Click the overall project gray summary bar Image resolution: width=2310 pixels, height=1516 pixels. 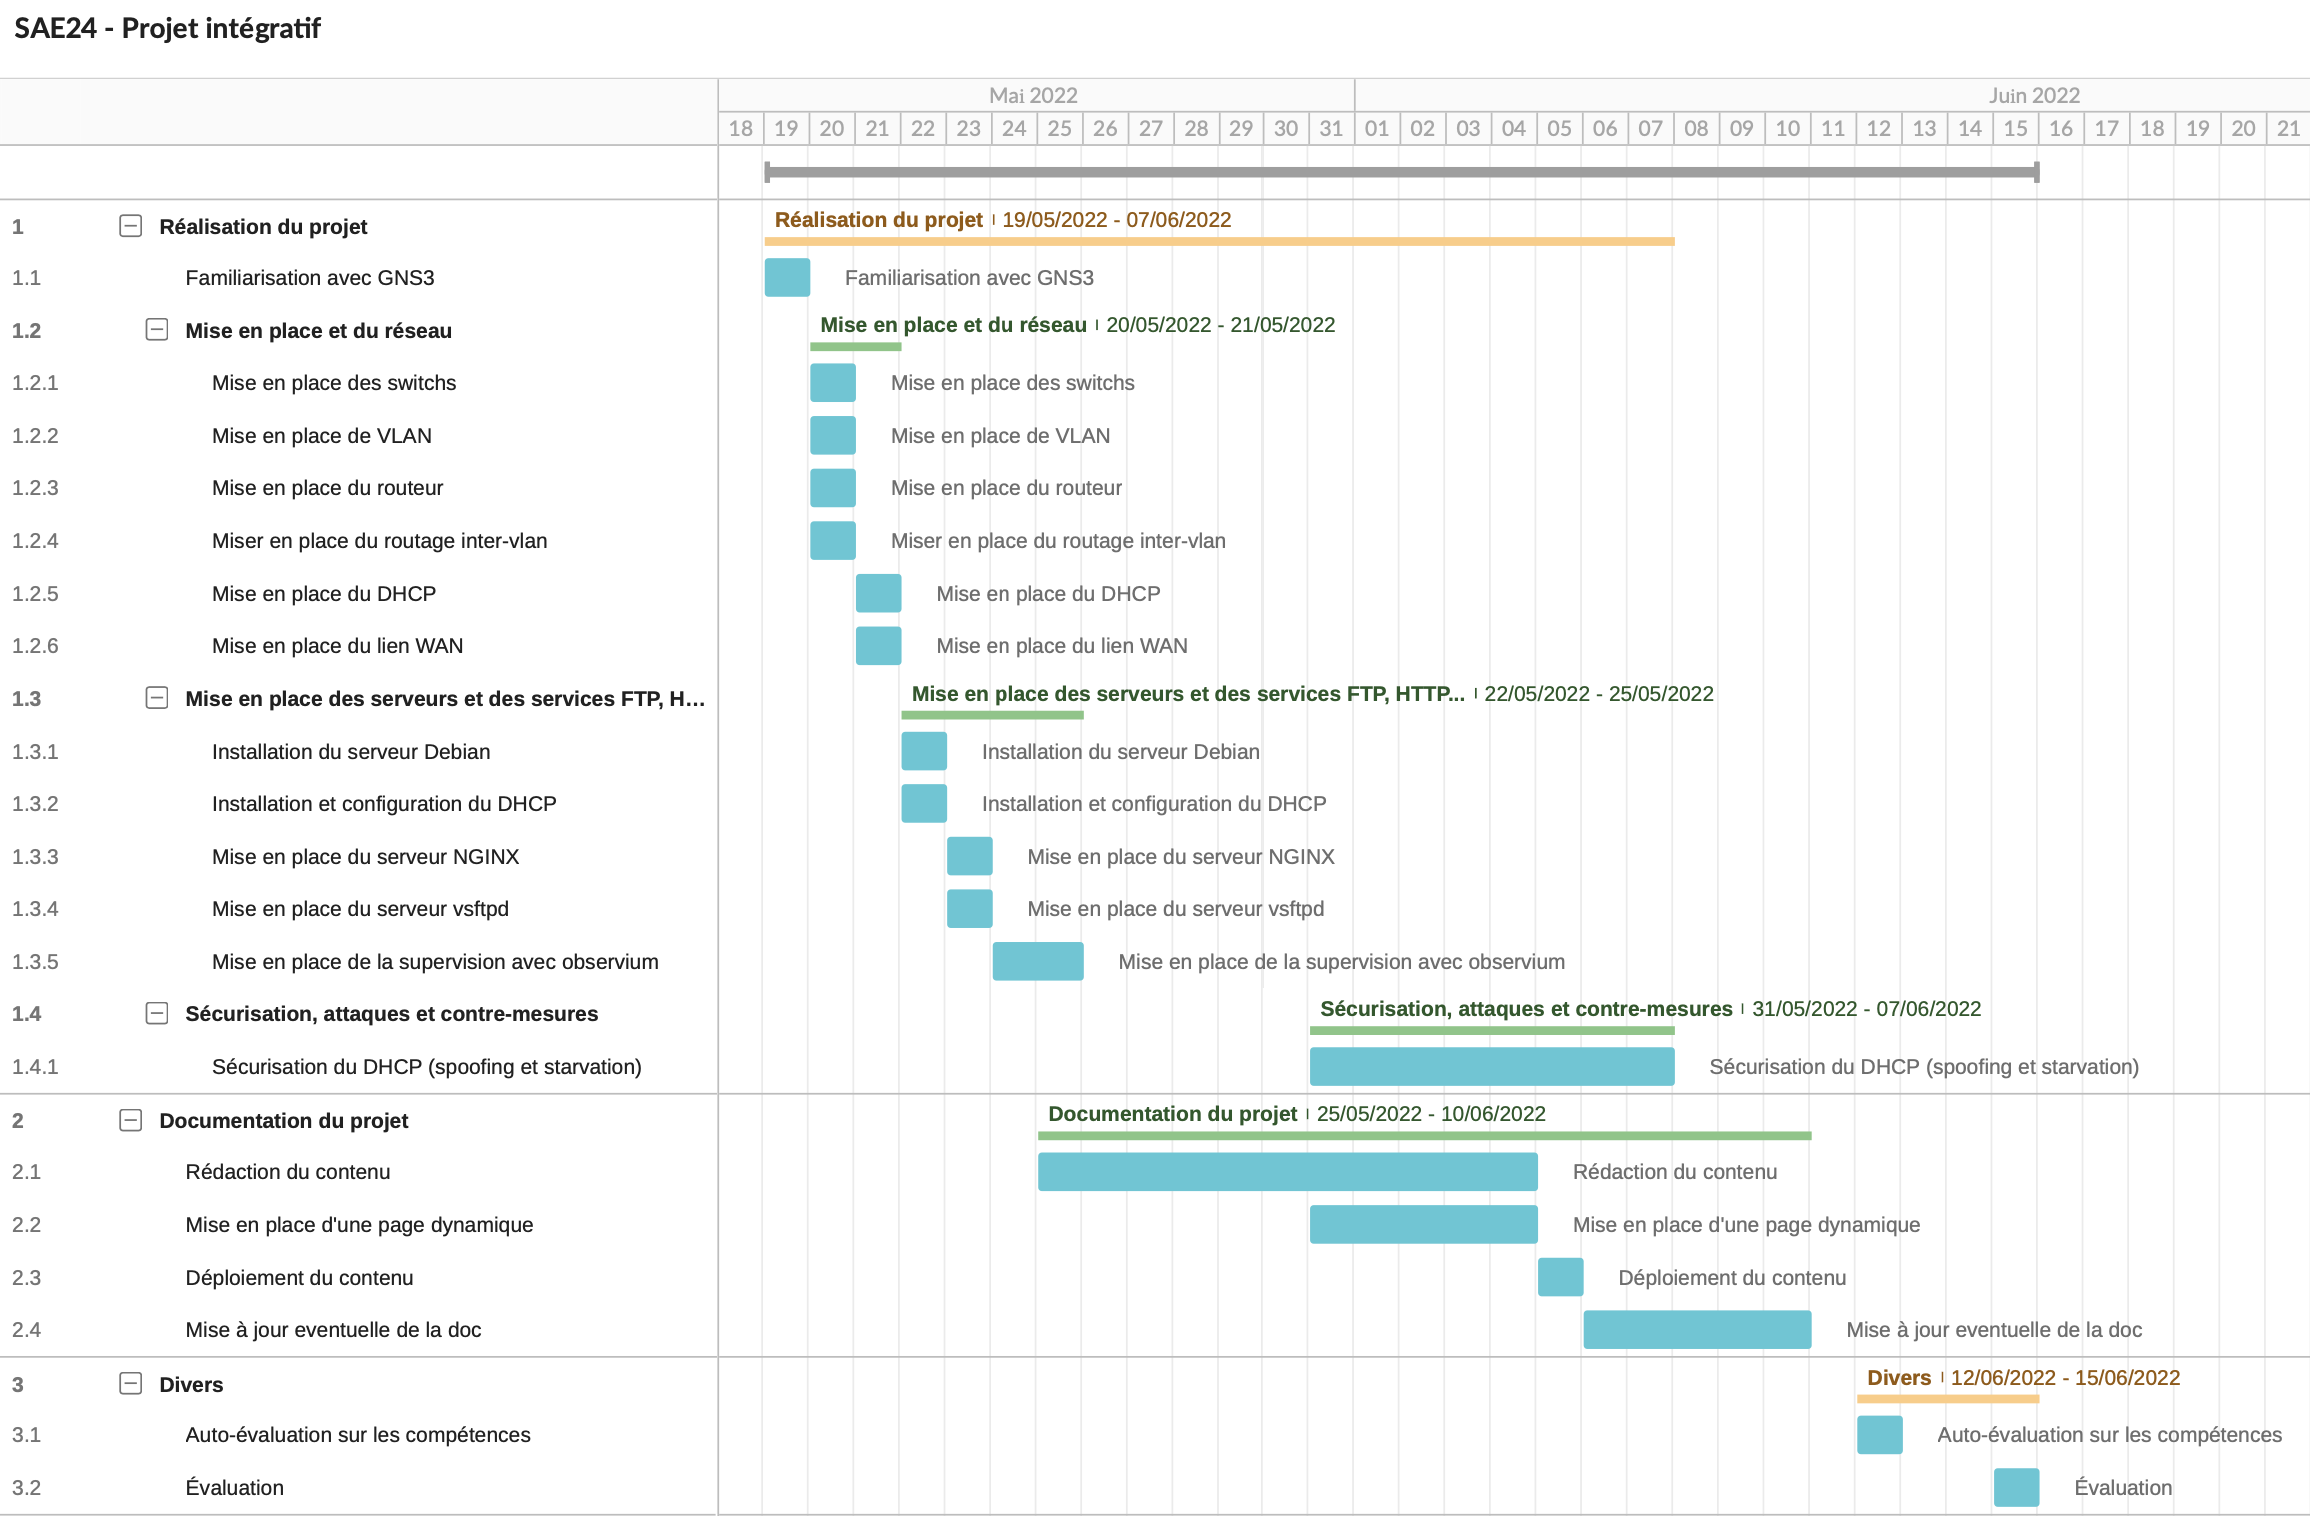click(x=1400, y=172)
